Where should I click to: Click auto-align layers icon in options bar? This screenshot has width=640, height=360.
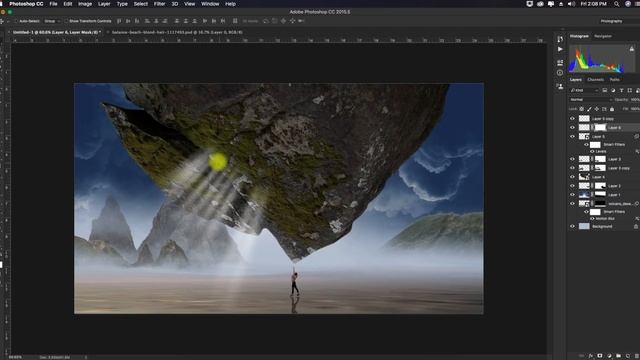tap(235, 21)
